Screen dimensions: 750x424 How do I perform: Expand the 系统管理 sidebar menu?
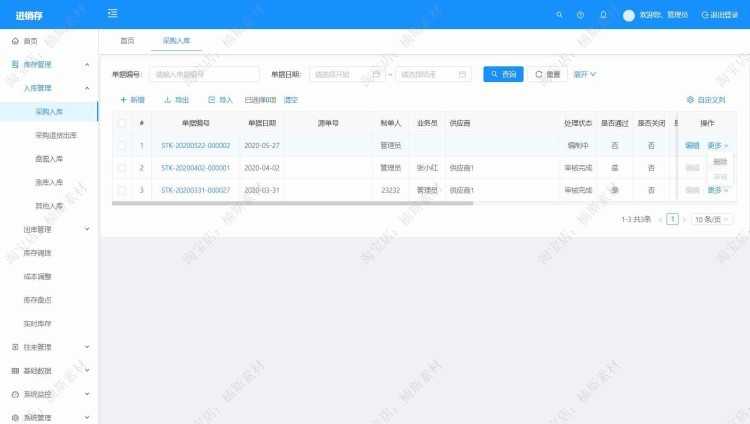49,417
